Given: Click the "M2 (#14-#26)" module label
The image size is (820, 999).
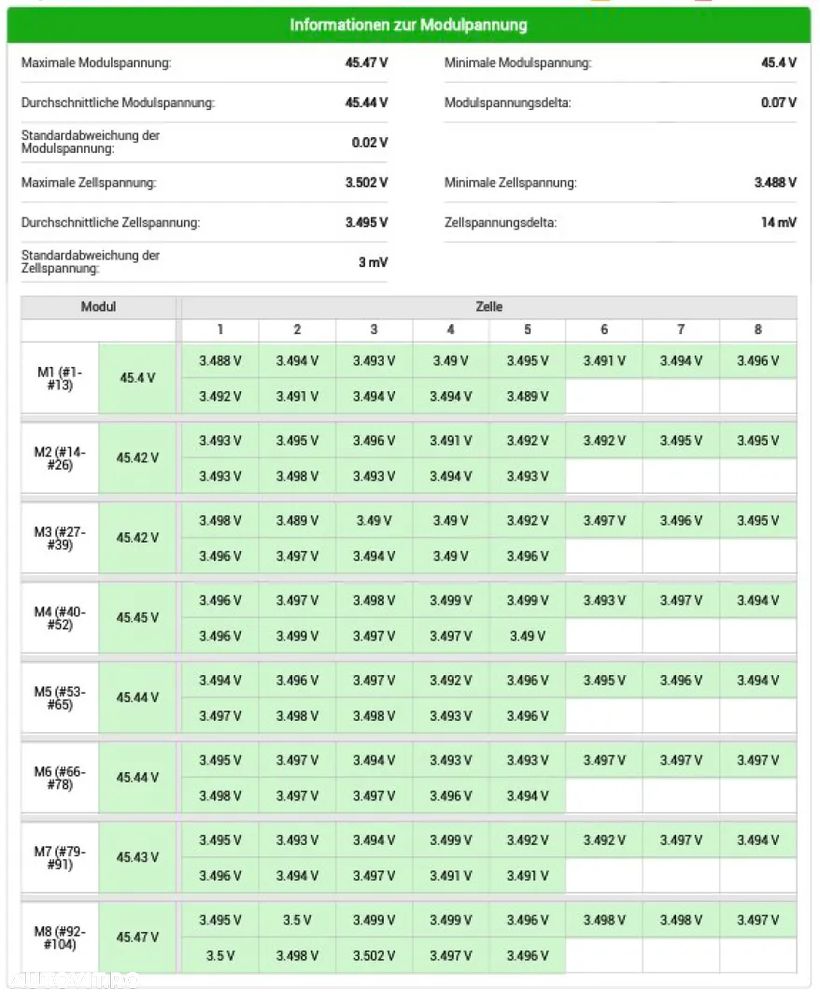Looking at the screenshot, I should [60, 458].
